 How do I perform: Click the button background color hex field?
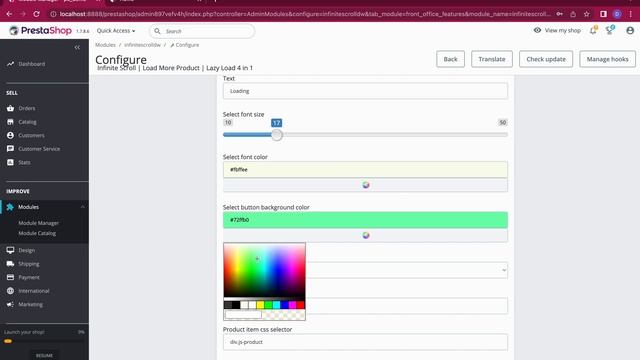coord(365,220)
